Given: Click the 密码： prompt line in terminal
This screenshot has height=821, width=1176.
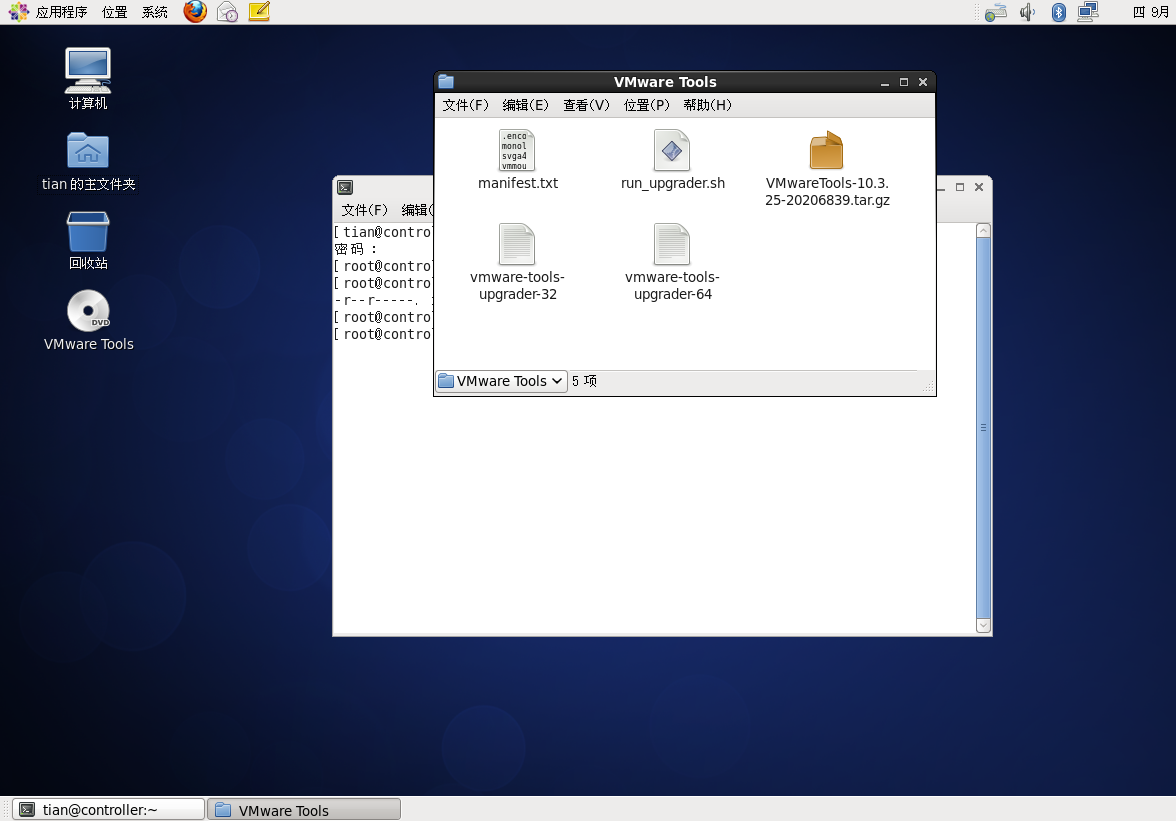Looking at the screenshot, I should coord(356,250).
